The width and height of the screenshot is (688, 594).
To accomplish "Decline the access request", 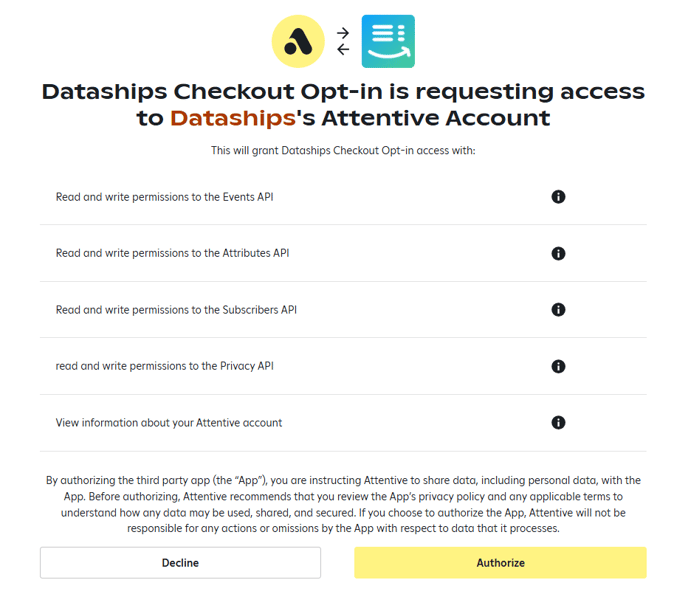I will (x=180, y=563).
